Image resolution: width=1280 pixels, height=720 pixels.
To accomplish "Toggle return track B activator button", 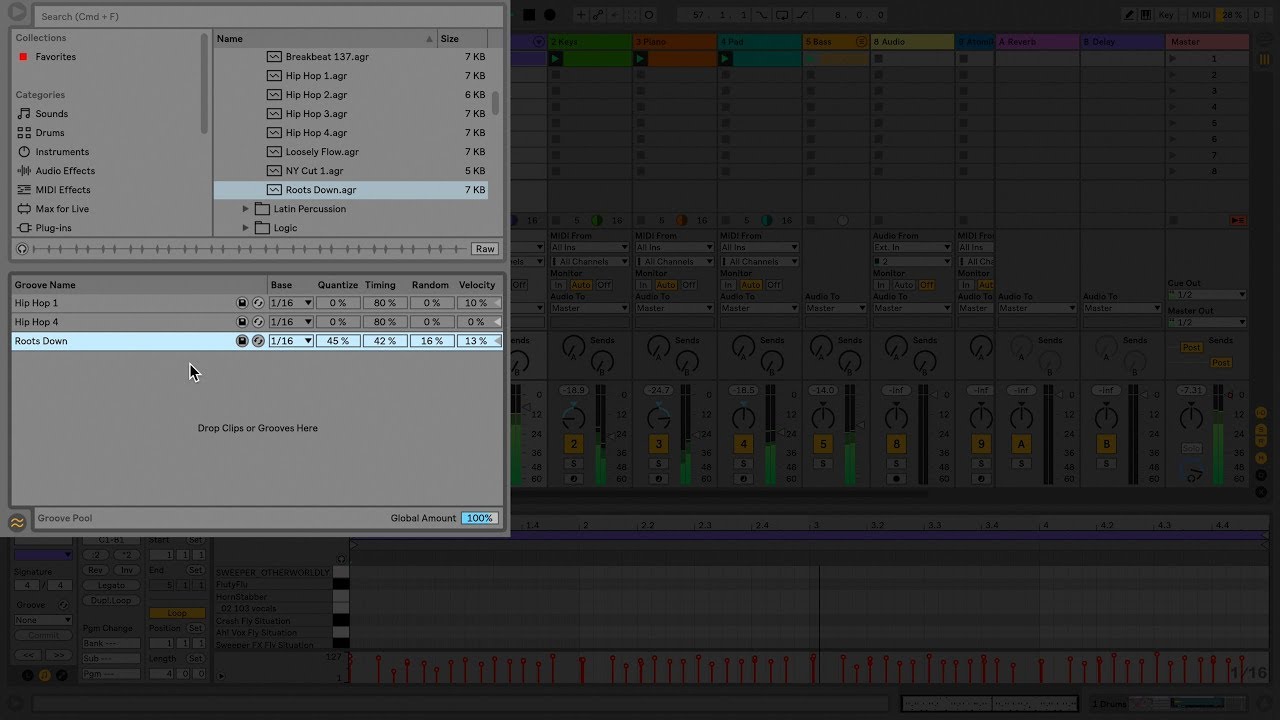I will click(x=1106, y=444).
